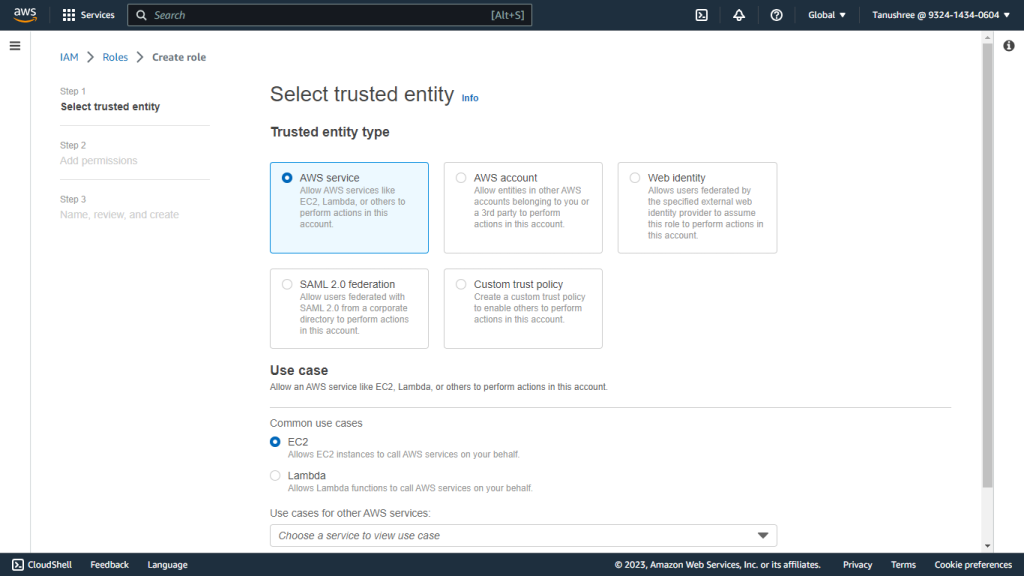Launch CloudShell from the top bar icon

(701, 15)
